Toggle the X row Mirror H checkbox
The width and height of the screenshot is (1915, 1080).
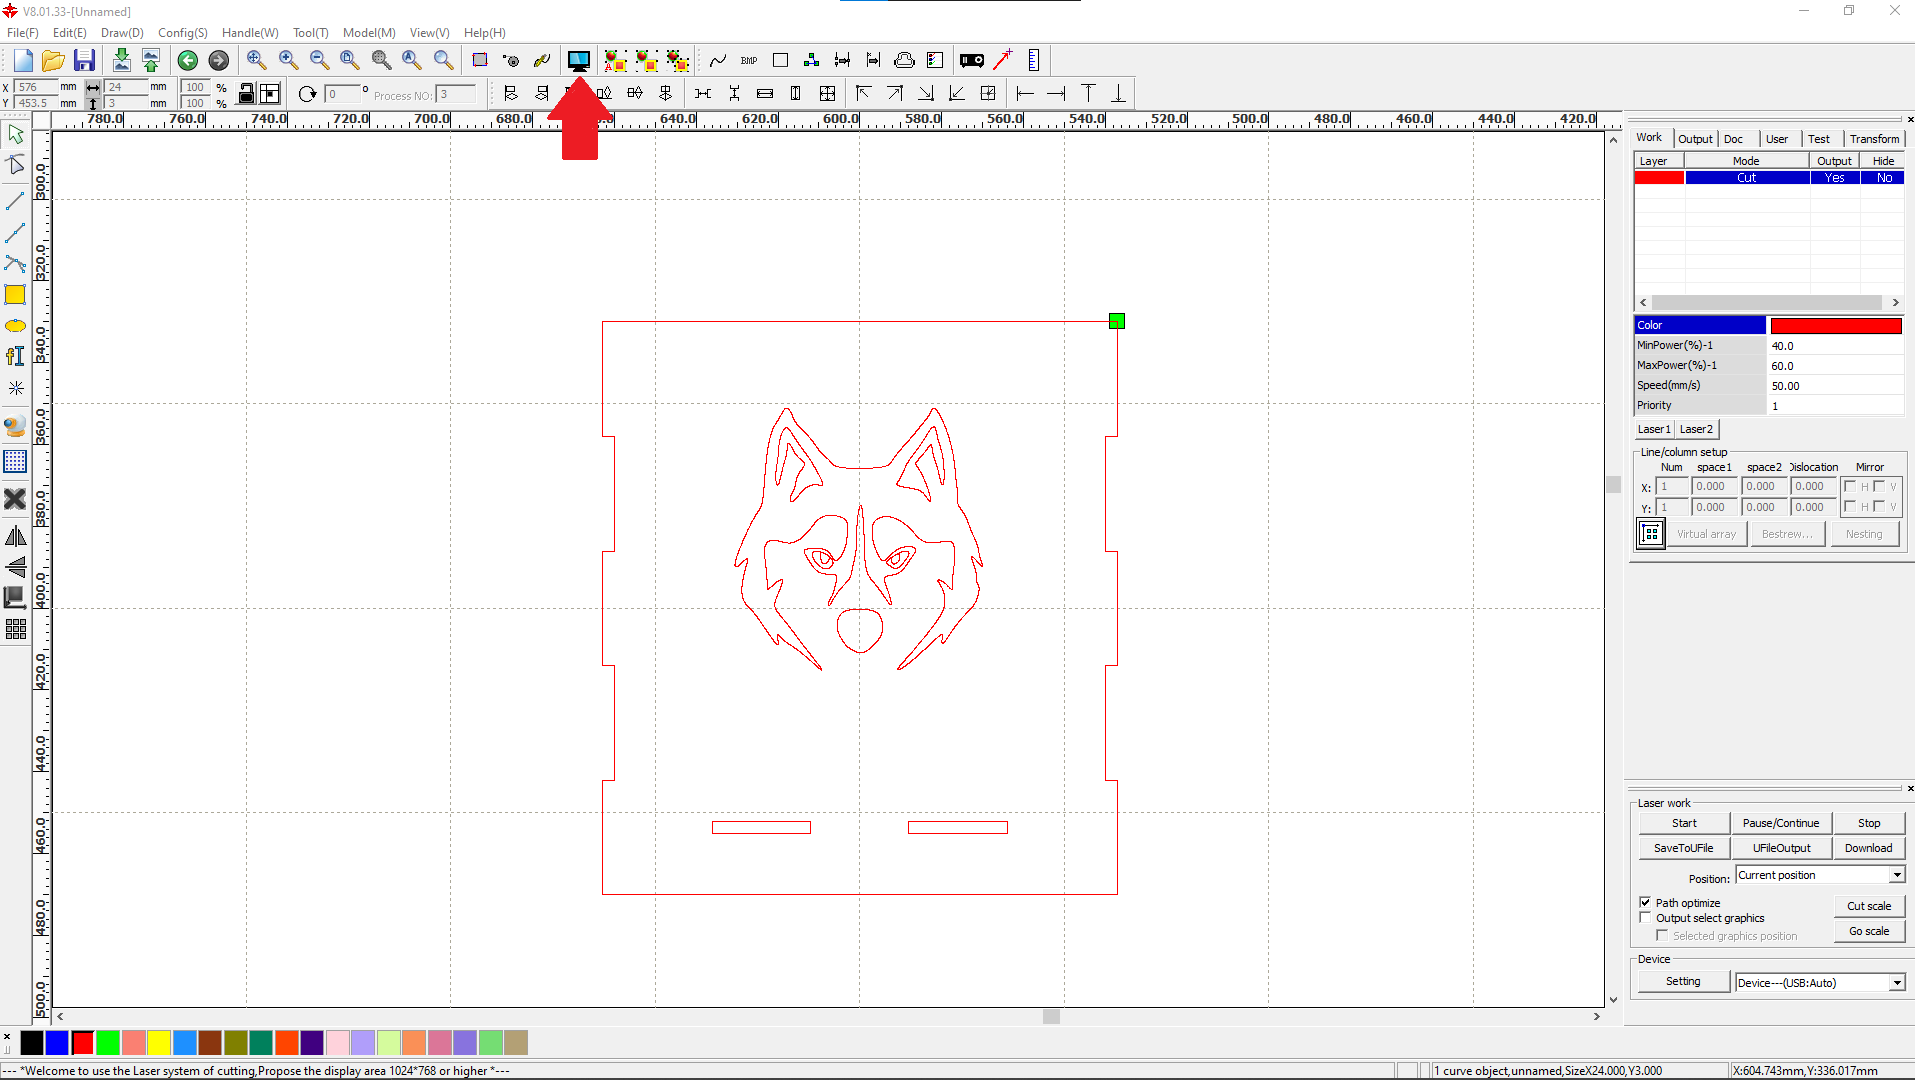[x=1850, y=487]
